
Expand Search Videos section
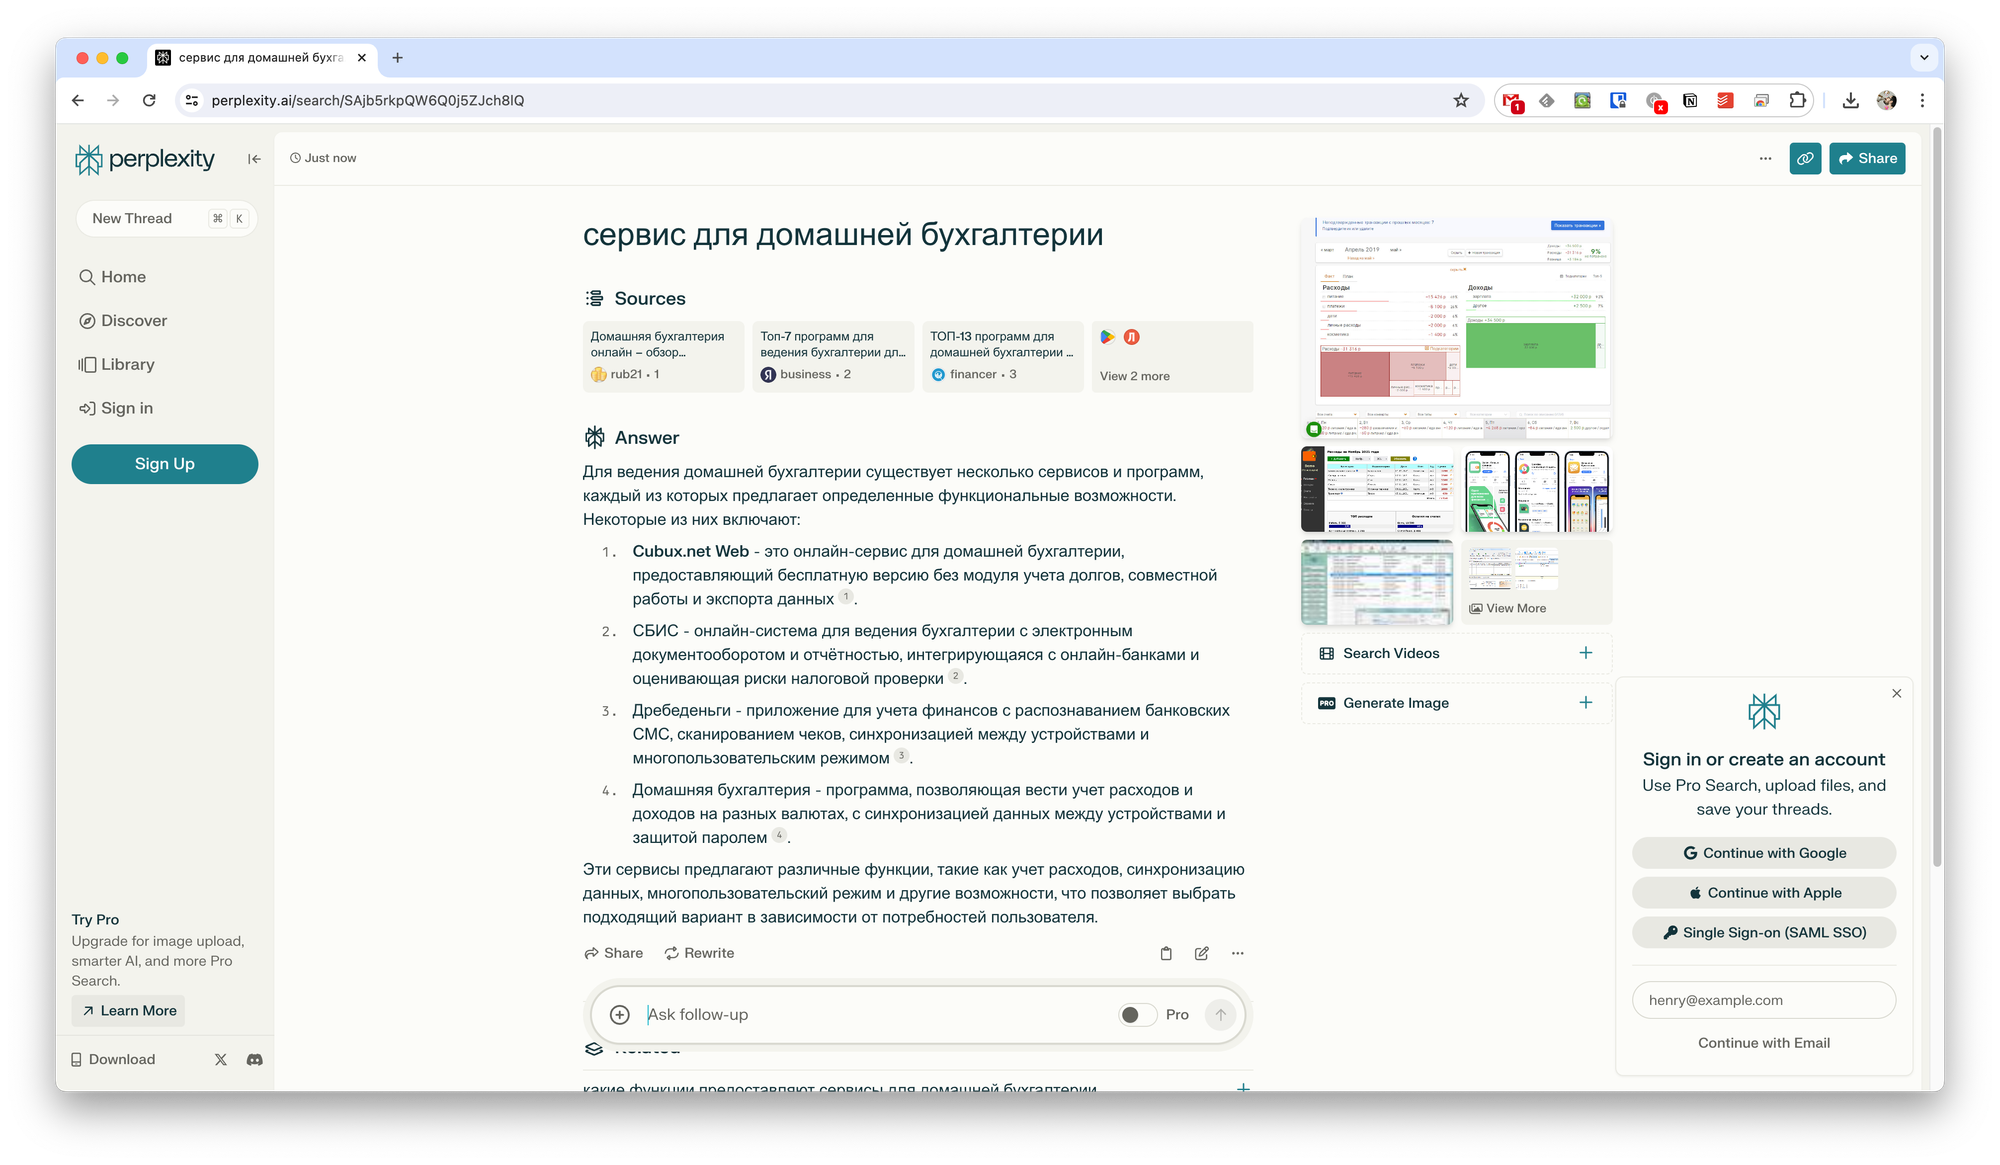coord(1585,653)
